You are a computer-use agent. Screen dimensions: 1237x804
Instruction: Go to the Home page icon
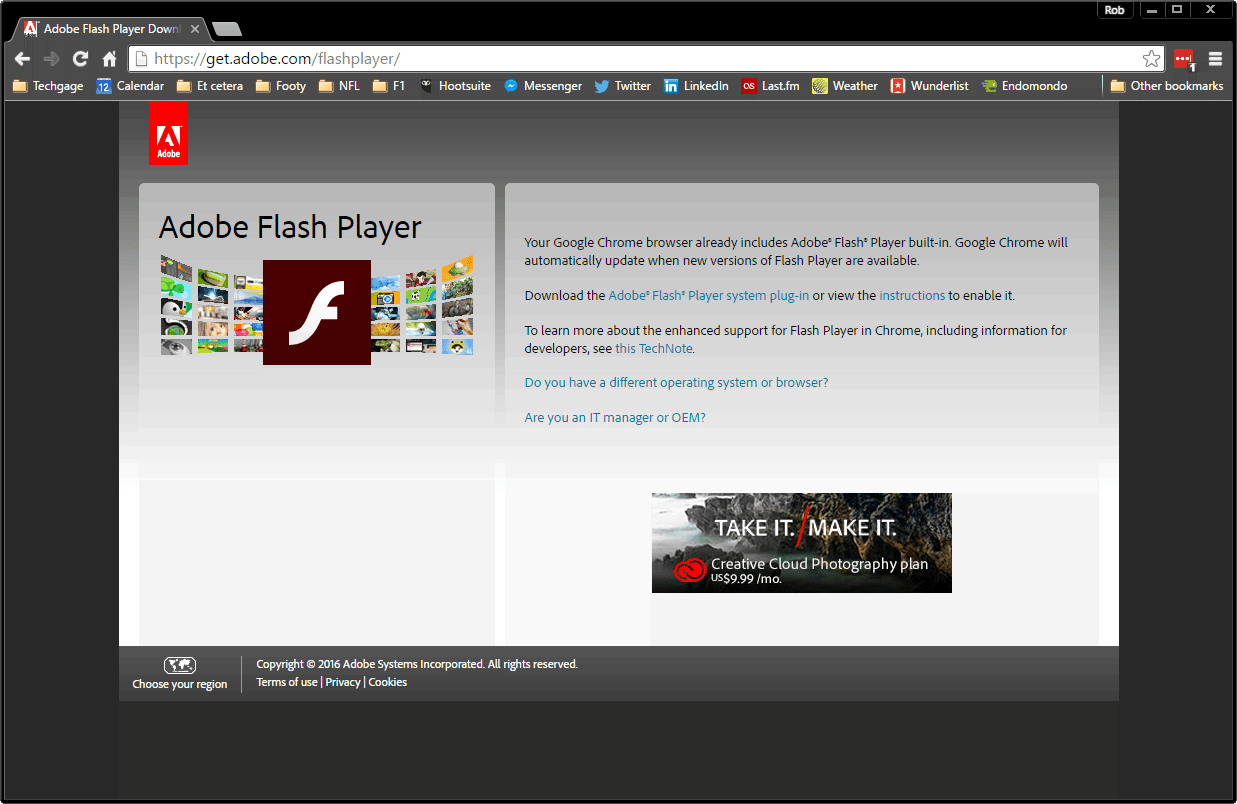(110, 59)
